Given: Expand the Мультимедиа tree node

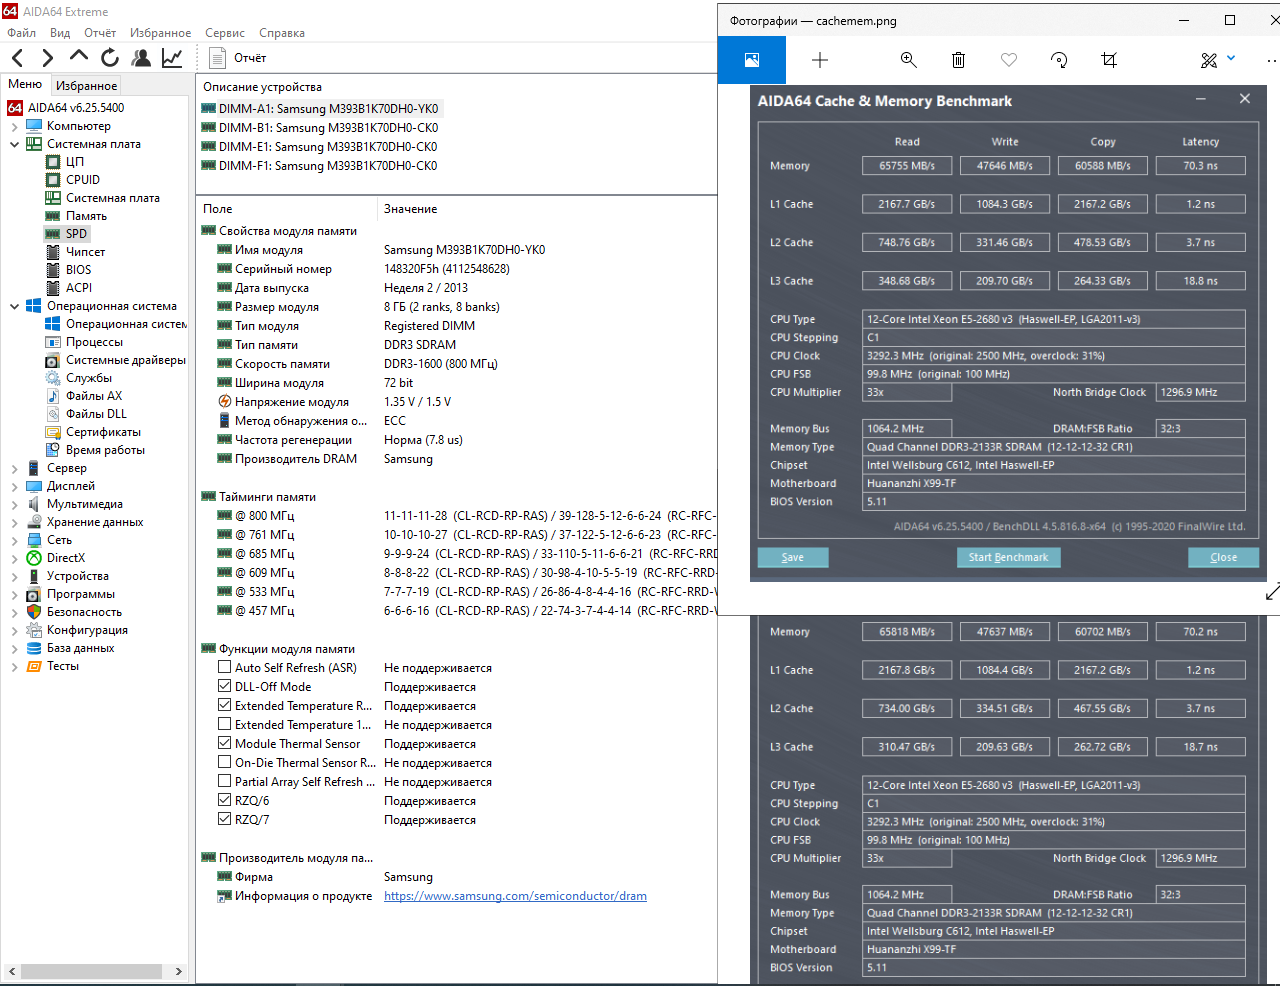Looking at the screenshot, I should coord(14,505).
